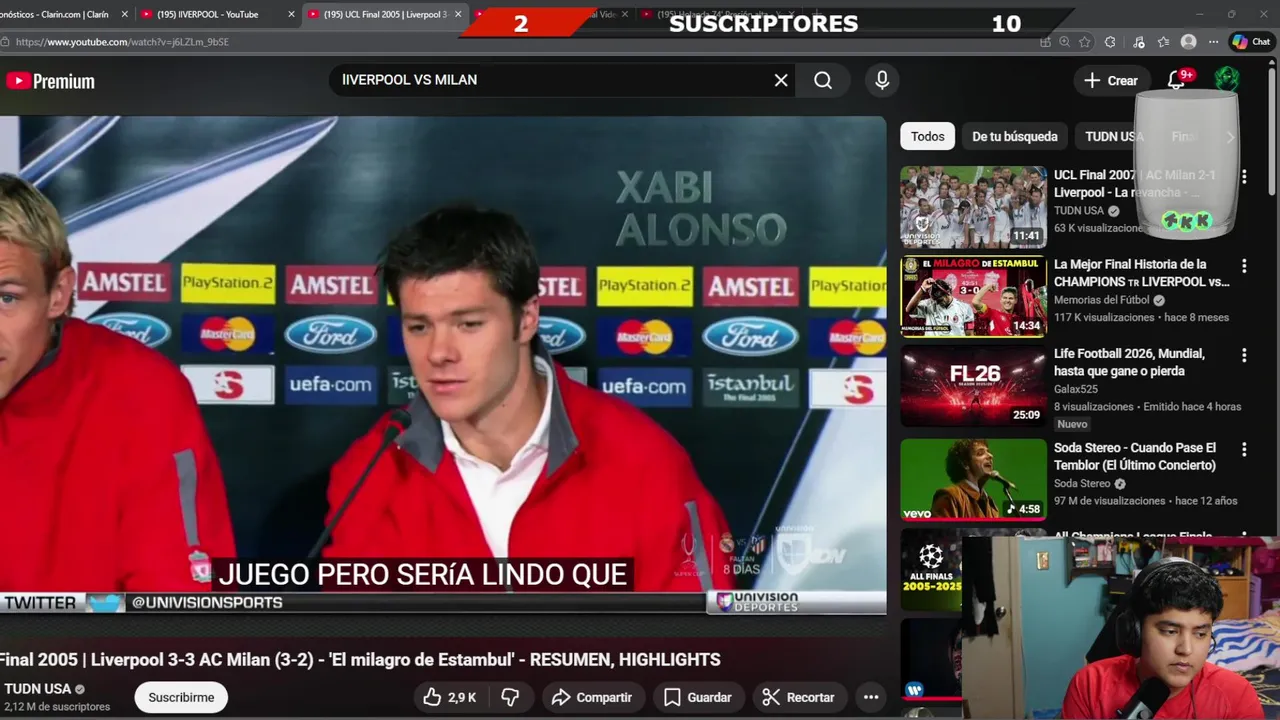1280x720 pixels.
Task: Click '2,12 M de suscriptores' text
Action: [x=55, y=707]
